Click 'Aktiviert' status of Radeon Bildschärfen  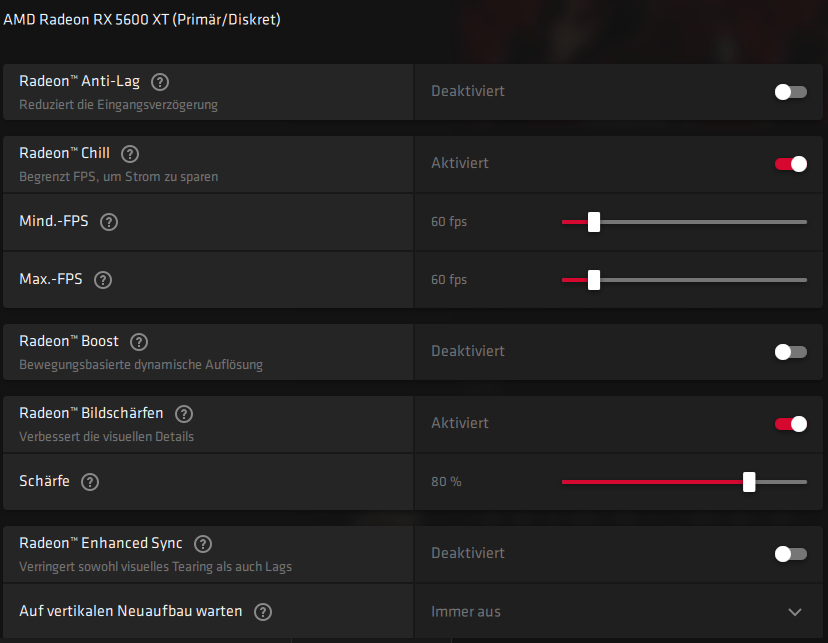pyautogui.click(x=460, y=423)
